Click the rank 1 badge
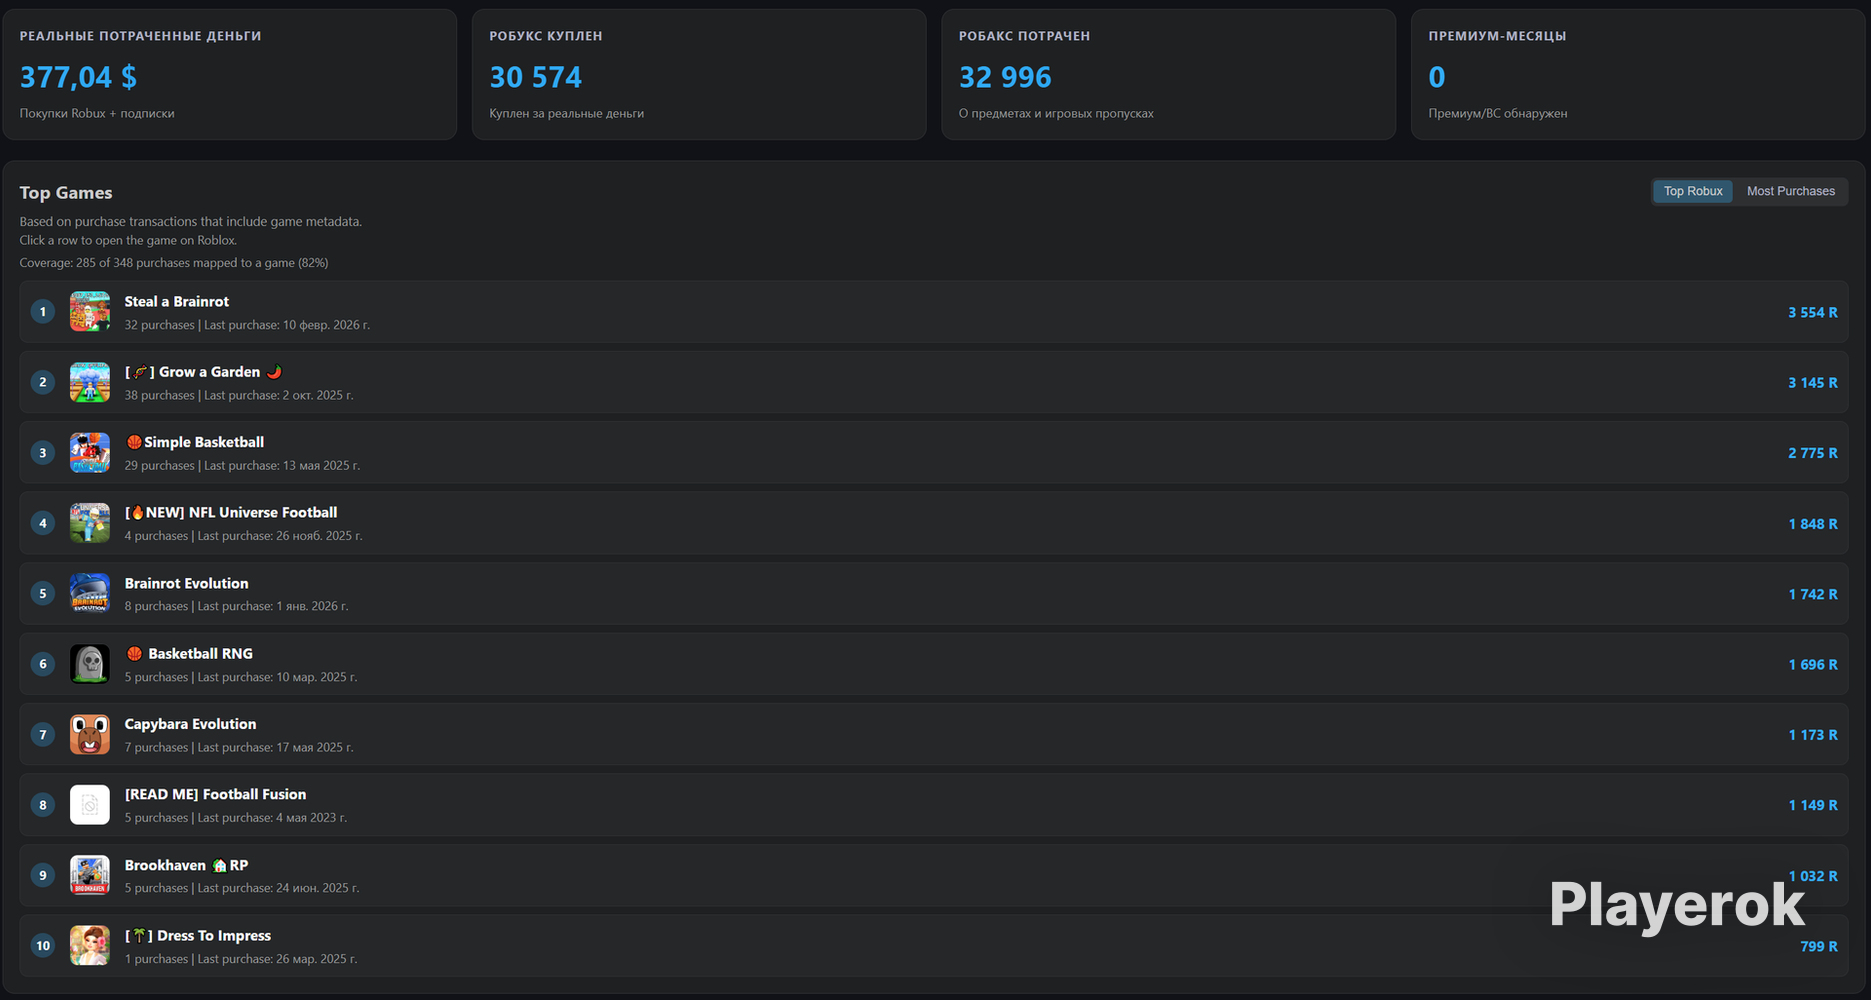 (43, 312)
